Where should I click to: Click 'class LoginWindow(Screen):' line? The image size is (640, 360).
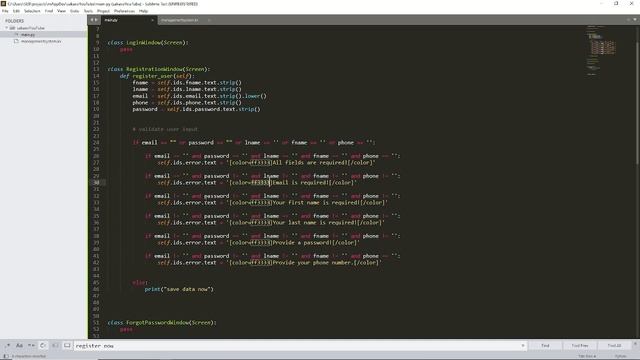point(148,42)
